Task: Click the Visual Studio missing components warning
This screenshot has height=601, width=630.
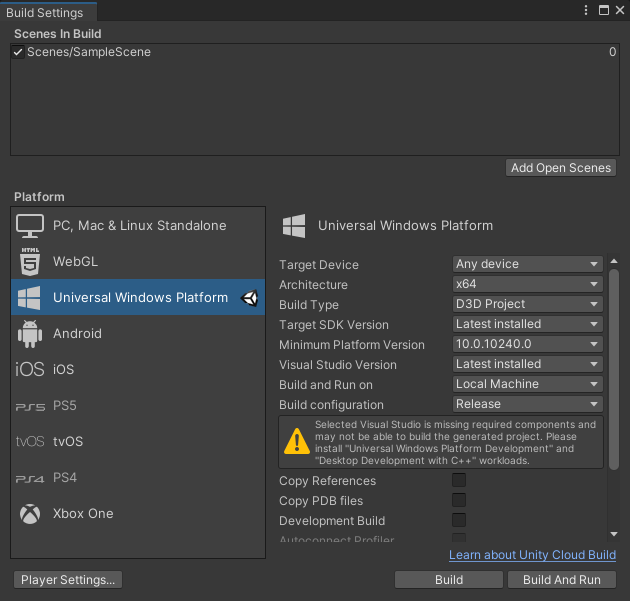Action: pos(441,442)
